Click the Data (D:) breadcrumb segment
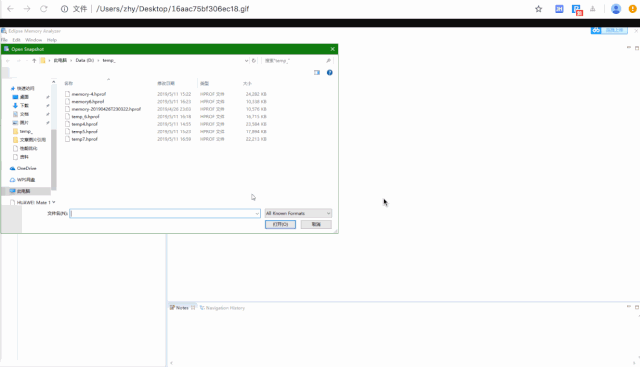 click(x=84, y=60)
